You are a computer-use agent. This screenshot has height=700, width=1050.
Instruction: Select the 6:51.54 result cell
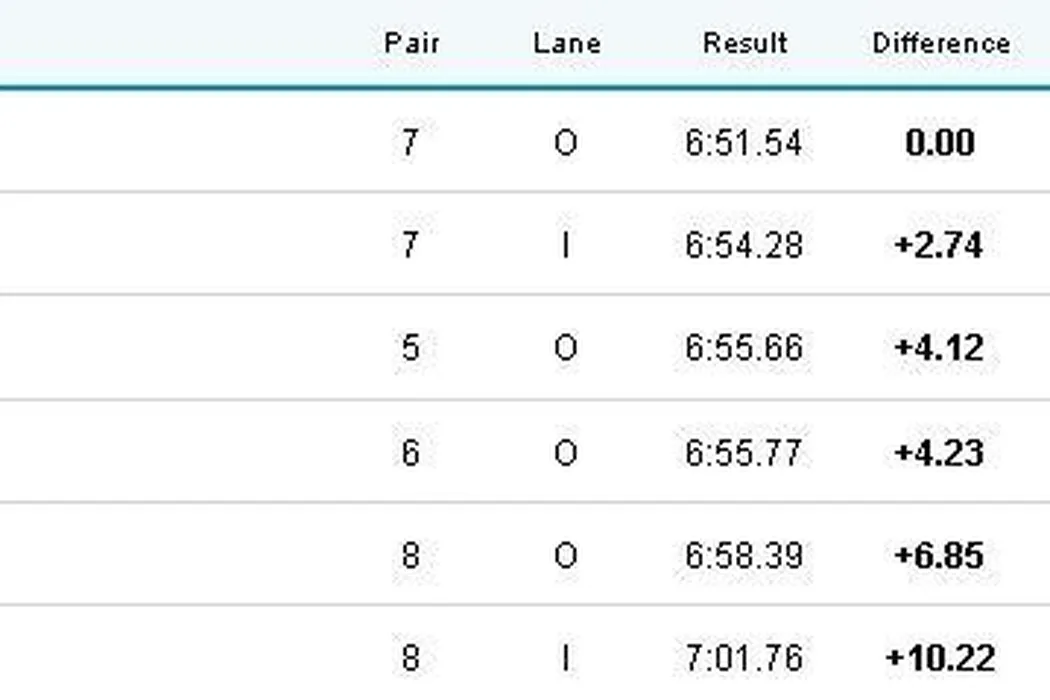click(743, 143)
